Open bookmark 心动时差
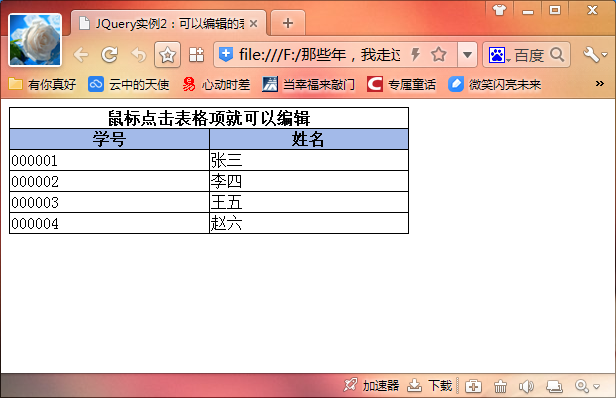The image size is (616, 398). (216, 84)
